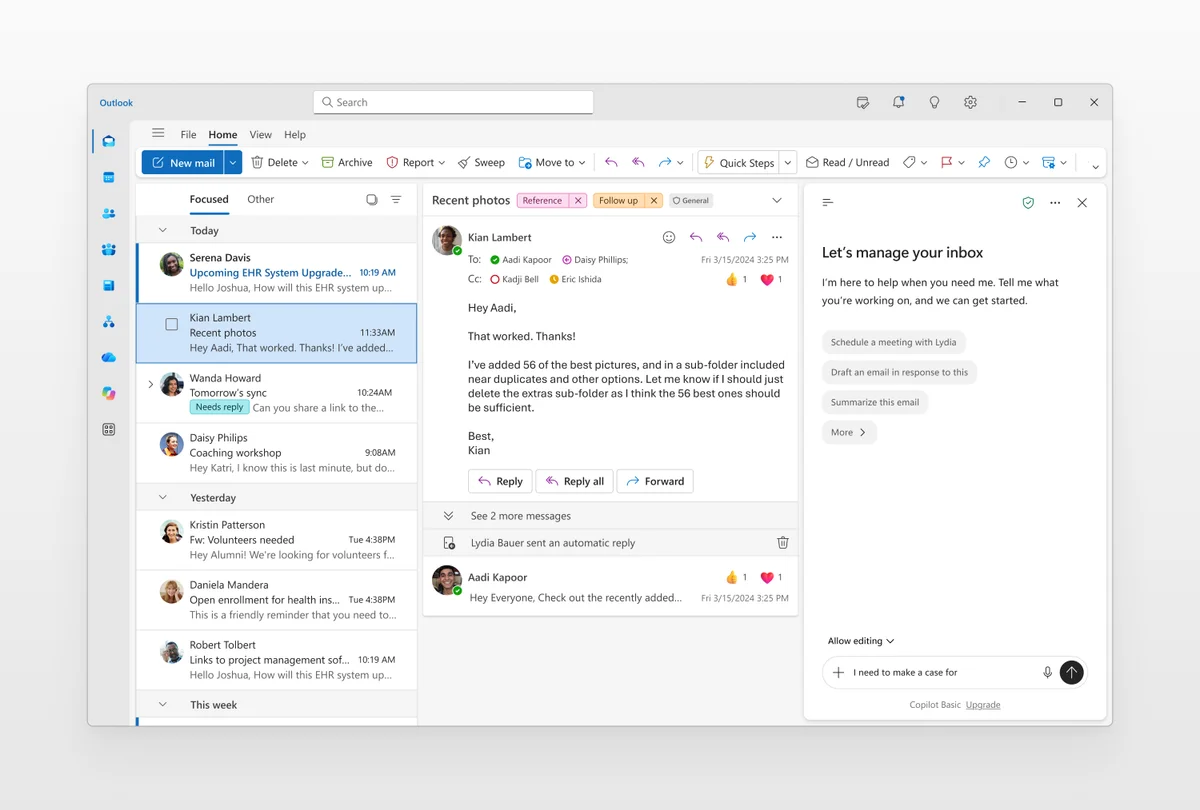The height and width of the screenshot is (810, 1200).
Task: Open tag categorize icon in ribbon
Action: tap(909, 162)
